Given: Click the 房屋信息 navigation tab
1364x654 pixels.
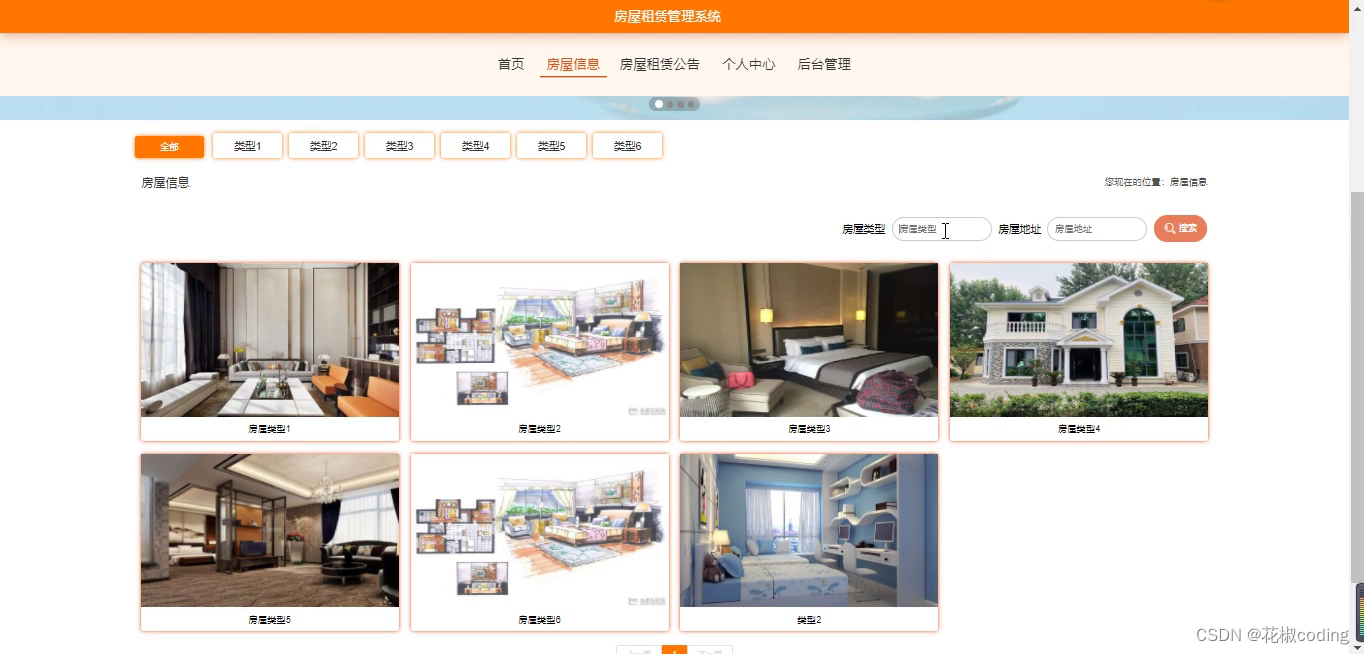Looking at the screenshot, I should coord(572,63).
